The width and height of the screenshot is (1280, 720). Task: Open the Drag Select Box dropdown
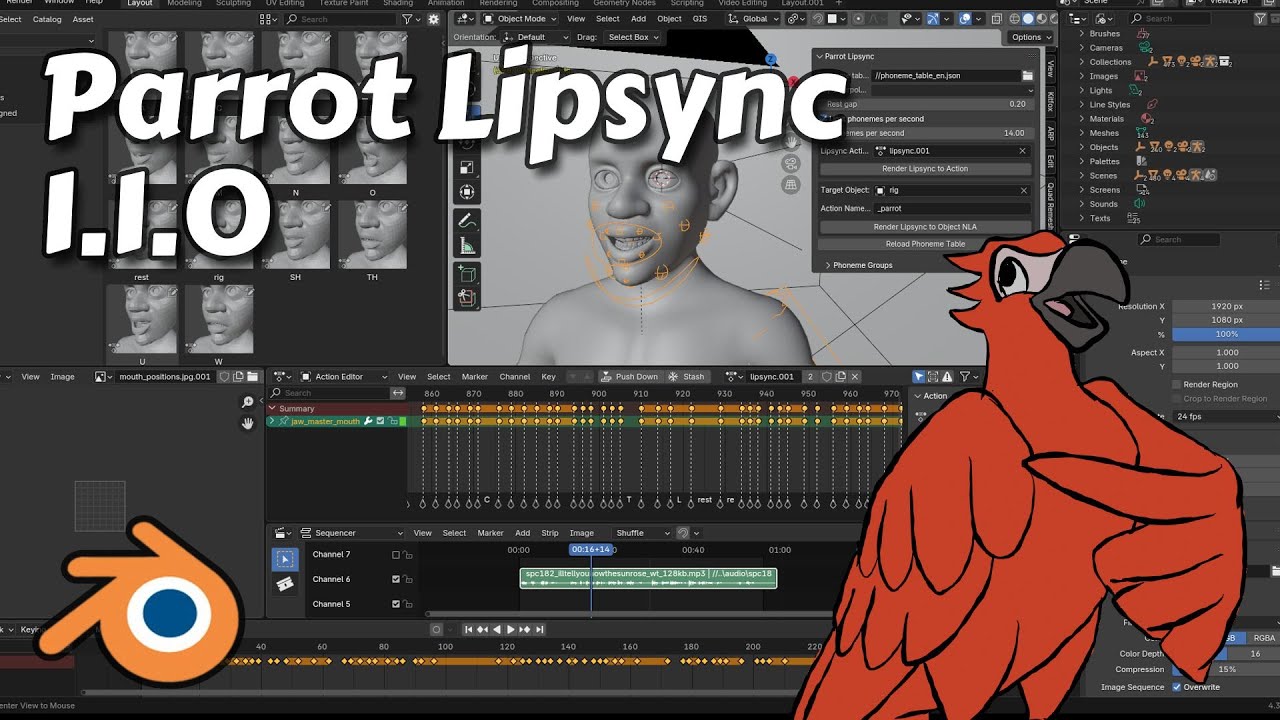[634, 37]
